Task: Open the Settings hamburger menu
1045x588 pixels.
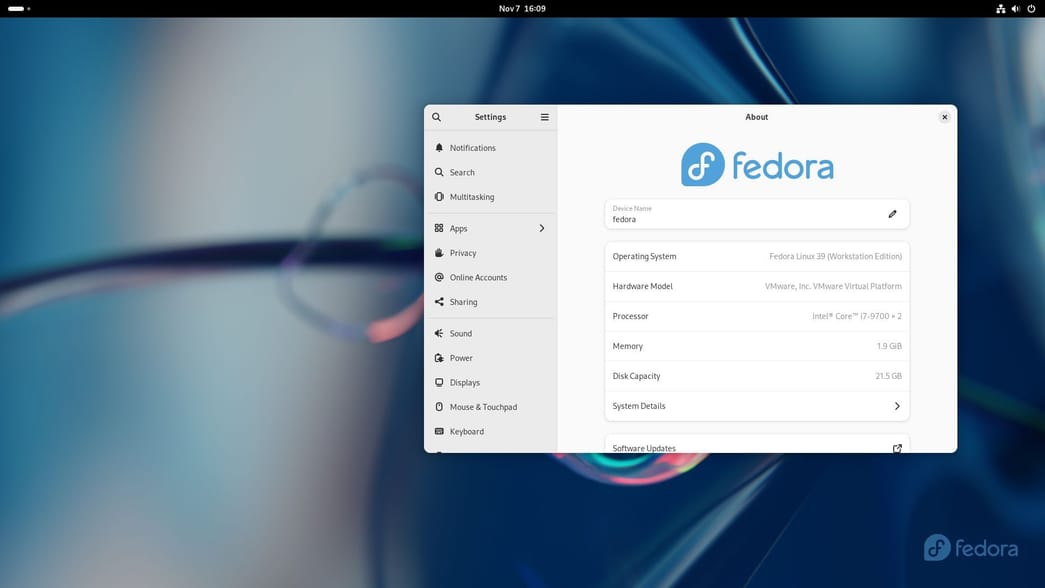Action: (x=544, y=116)
